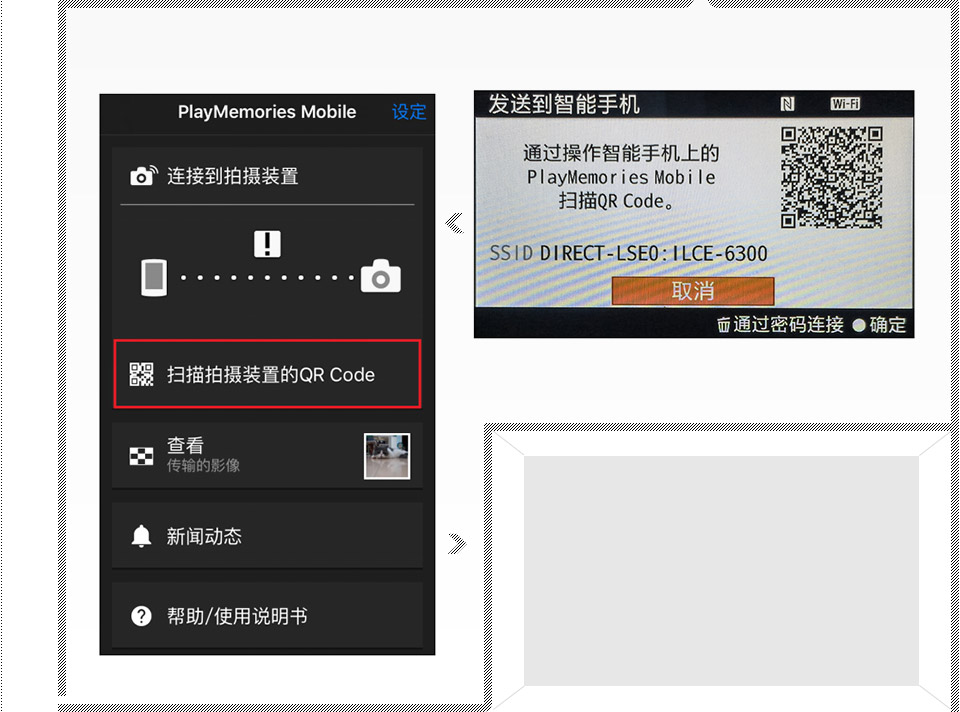The height and width of the screenshot is (712, 960).
Task: Tap the question mark help icon
Action: click(x=142, y=616)
